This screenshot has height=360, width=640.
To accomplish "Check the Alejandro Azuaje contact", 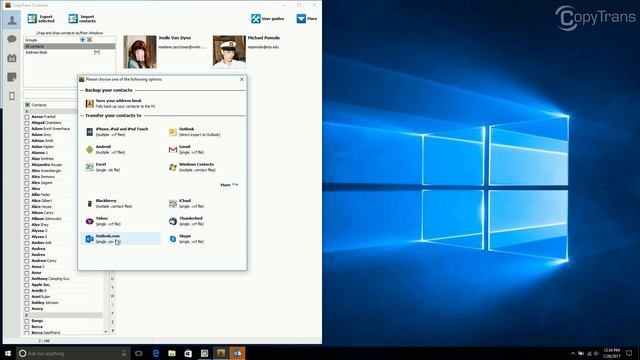I will coord(27,165).
